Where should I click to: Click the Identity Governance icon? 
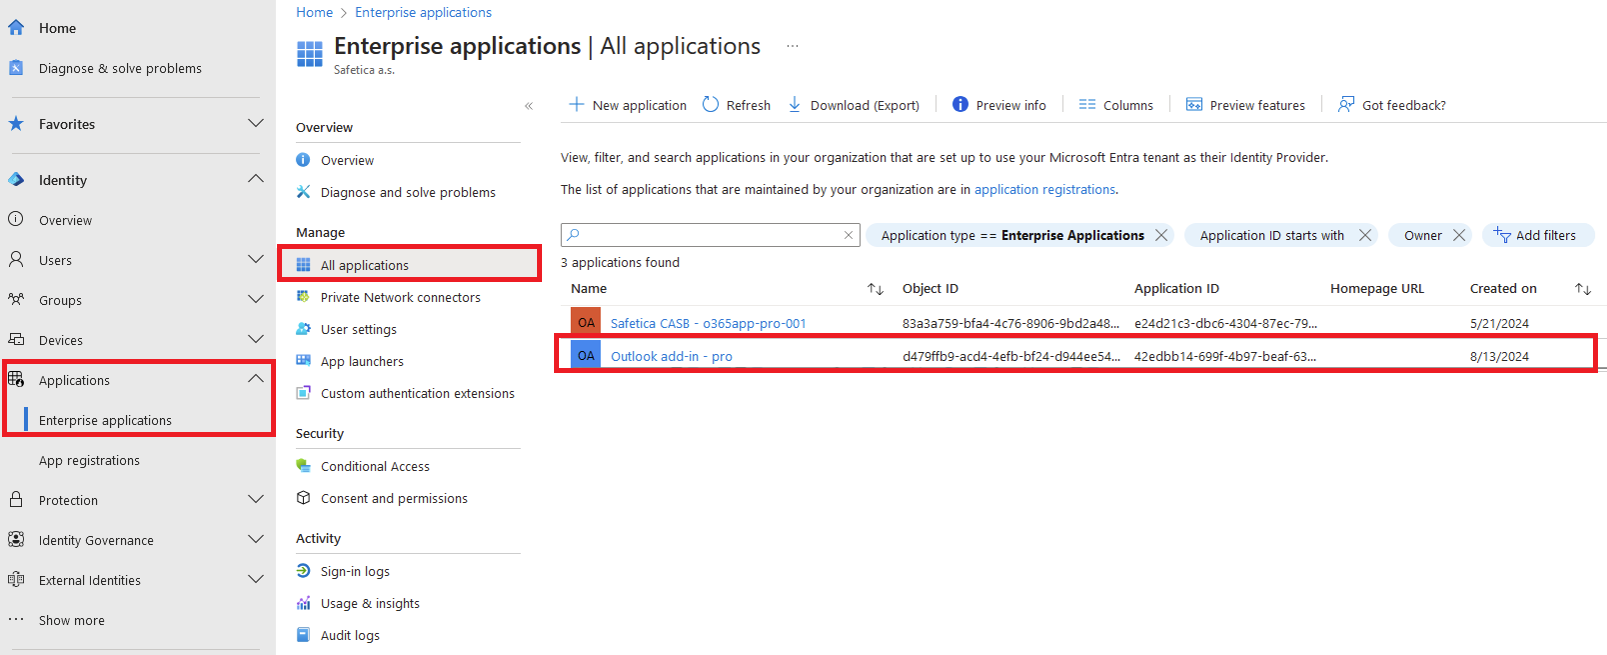(16, 539)
